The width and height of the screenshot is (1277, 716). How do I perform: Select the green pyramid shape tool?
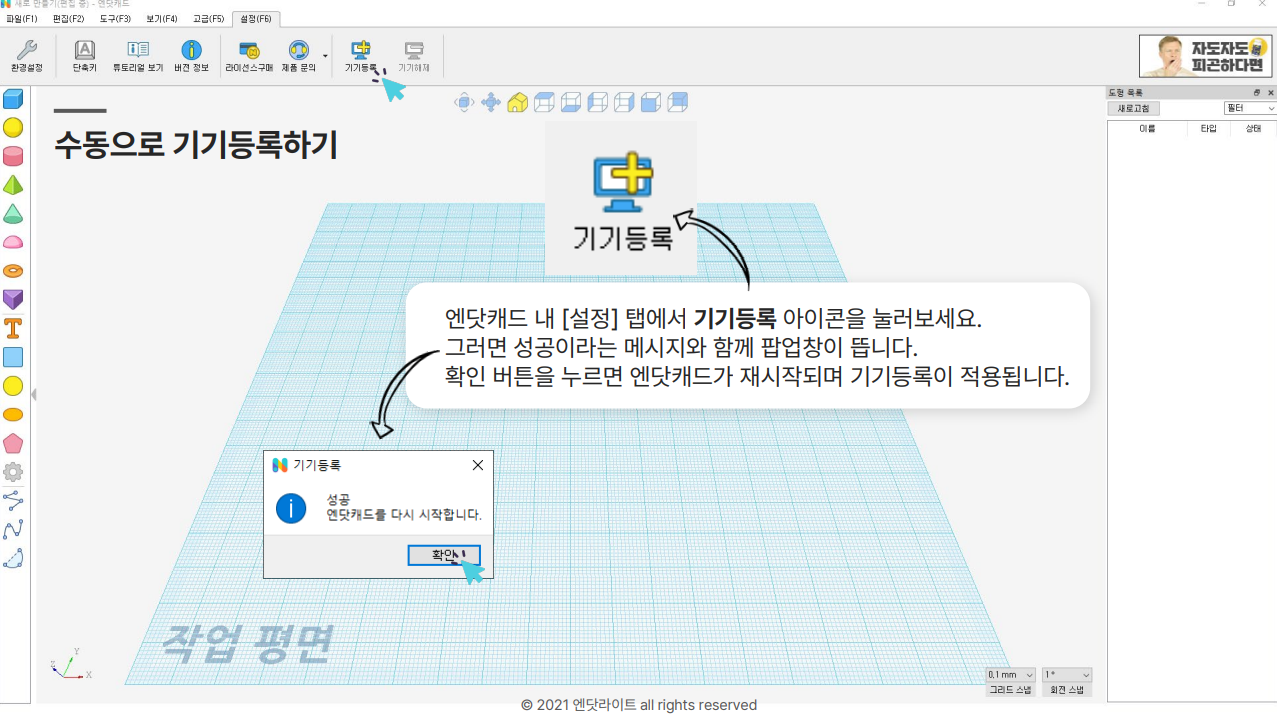(x=13, y=185)
